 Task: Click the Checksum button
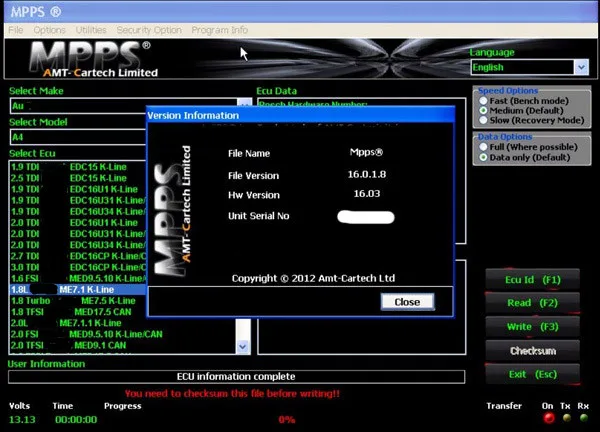point(532,351)
